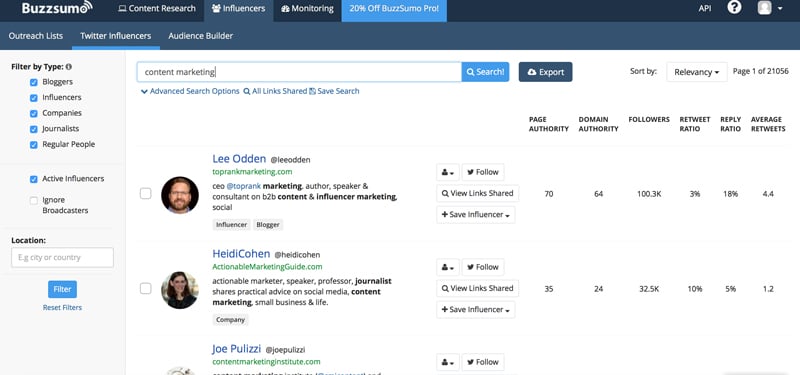Screen dimensions: 800x375
Task: Click Page 1 of 21056 text
Action: (x=761, y=71)
